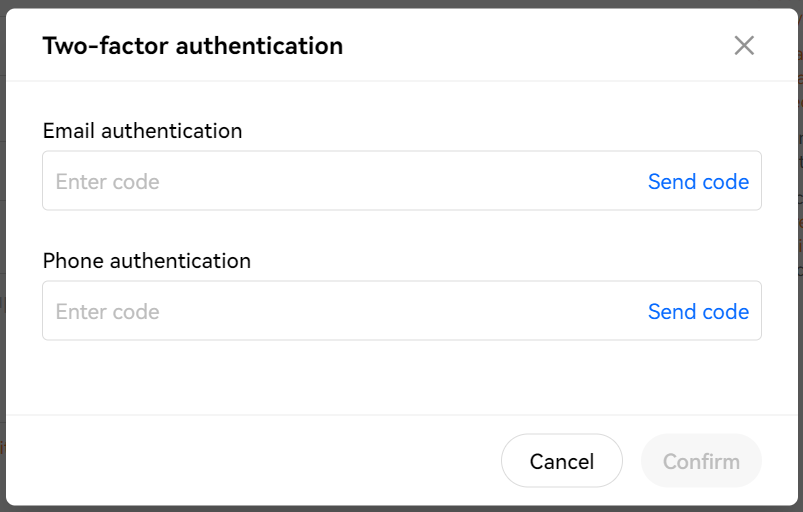Send code for Email authentication
The height and width of the screenshot is (512, 803).
pos(698,181)
